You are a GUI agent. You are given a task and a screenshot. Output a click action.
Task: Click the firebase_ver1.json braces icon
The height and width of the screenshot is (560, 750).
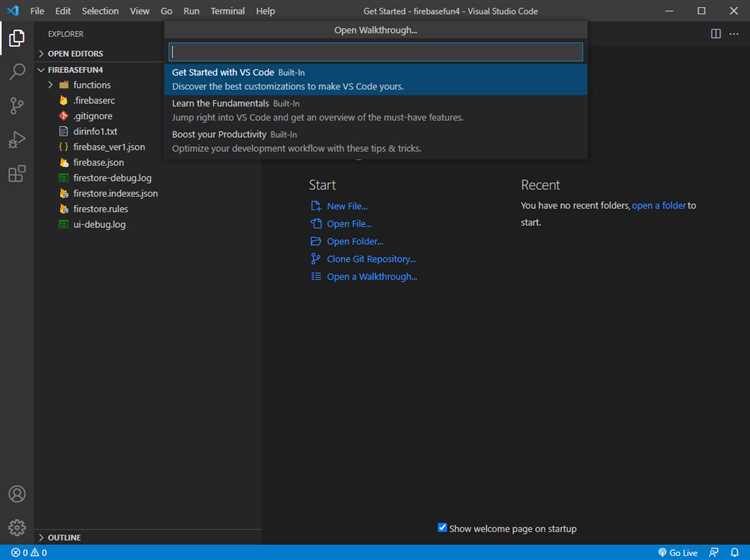tap(63, 147)
